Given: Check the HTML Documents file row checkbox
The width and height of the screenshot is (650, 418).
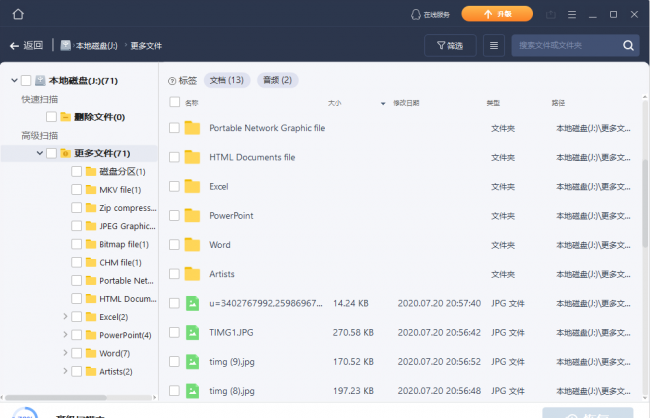Looking at the screenshot, I should [175, 157].
